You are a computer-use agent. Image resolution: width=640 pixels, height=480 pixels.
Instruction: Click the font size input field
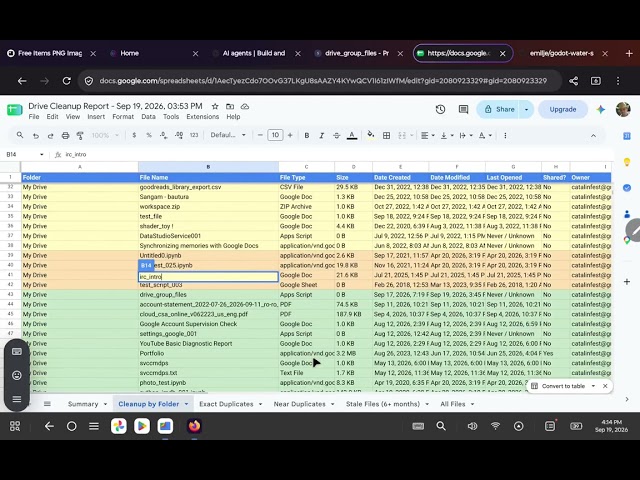point(275,135)
